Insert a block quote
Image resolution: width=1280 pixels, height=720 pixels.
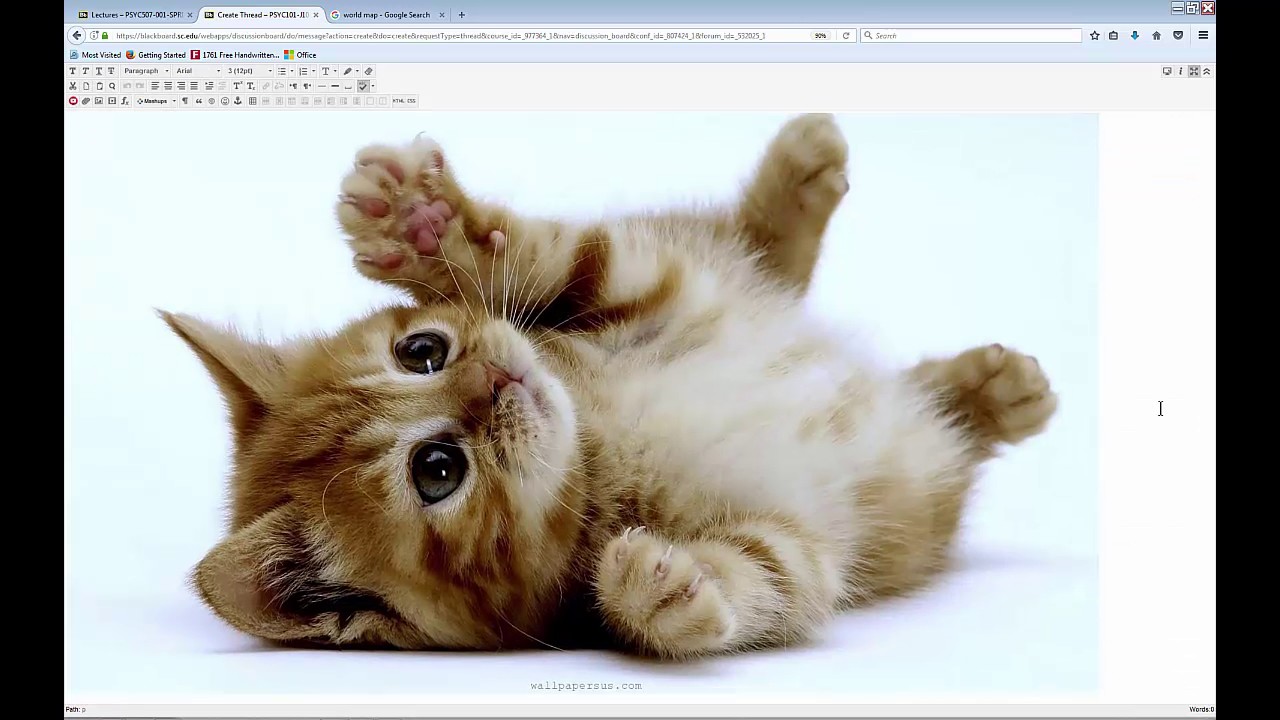click(x=198, y=101)
